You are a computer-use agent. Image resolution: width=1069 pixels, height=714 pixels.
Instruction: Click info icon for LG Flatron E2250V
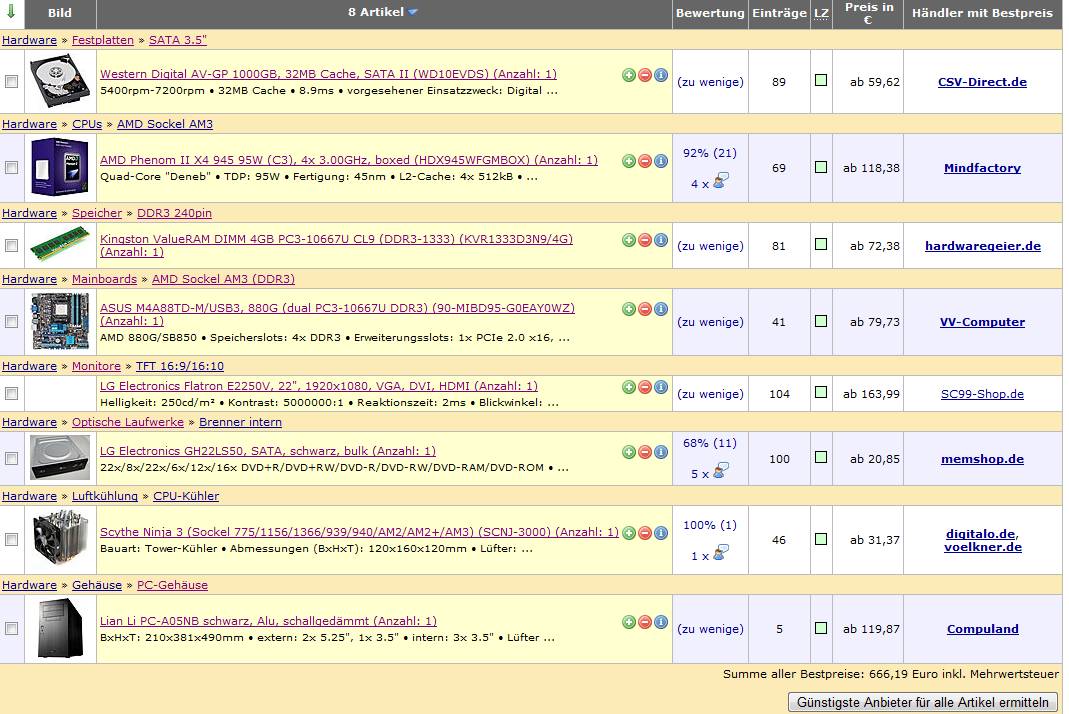661,387
